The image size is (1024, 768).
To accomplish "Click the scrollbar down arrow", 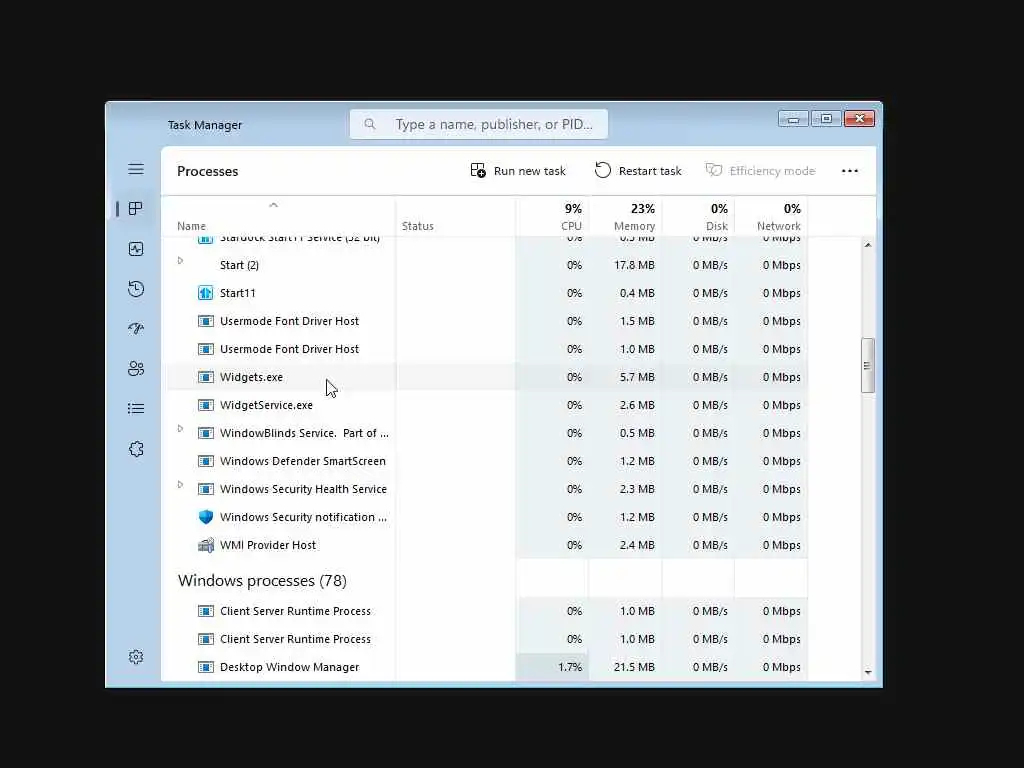I will tap(868, 673).
